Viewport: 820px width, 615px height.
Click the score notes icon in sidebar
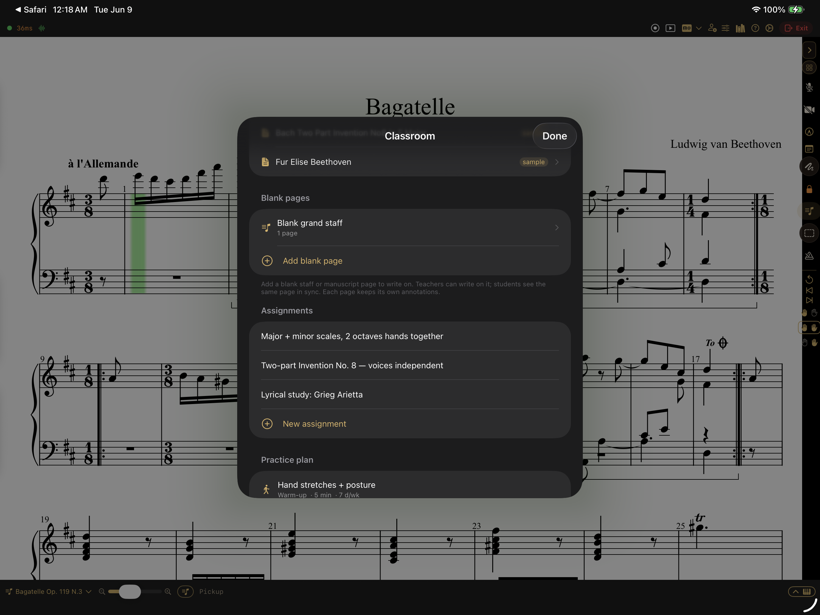(809, 211)
